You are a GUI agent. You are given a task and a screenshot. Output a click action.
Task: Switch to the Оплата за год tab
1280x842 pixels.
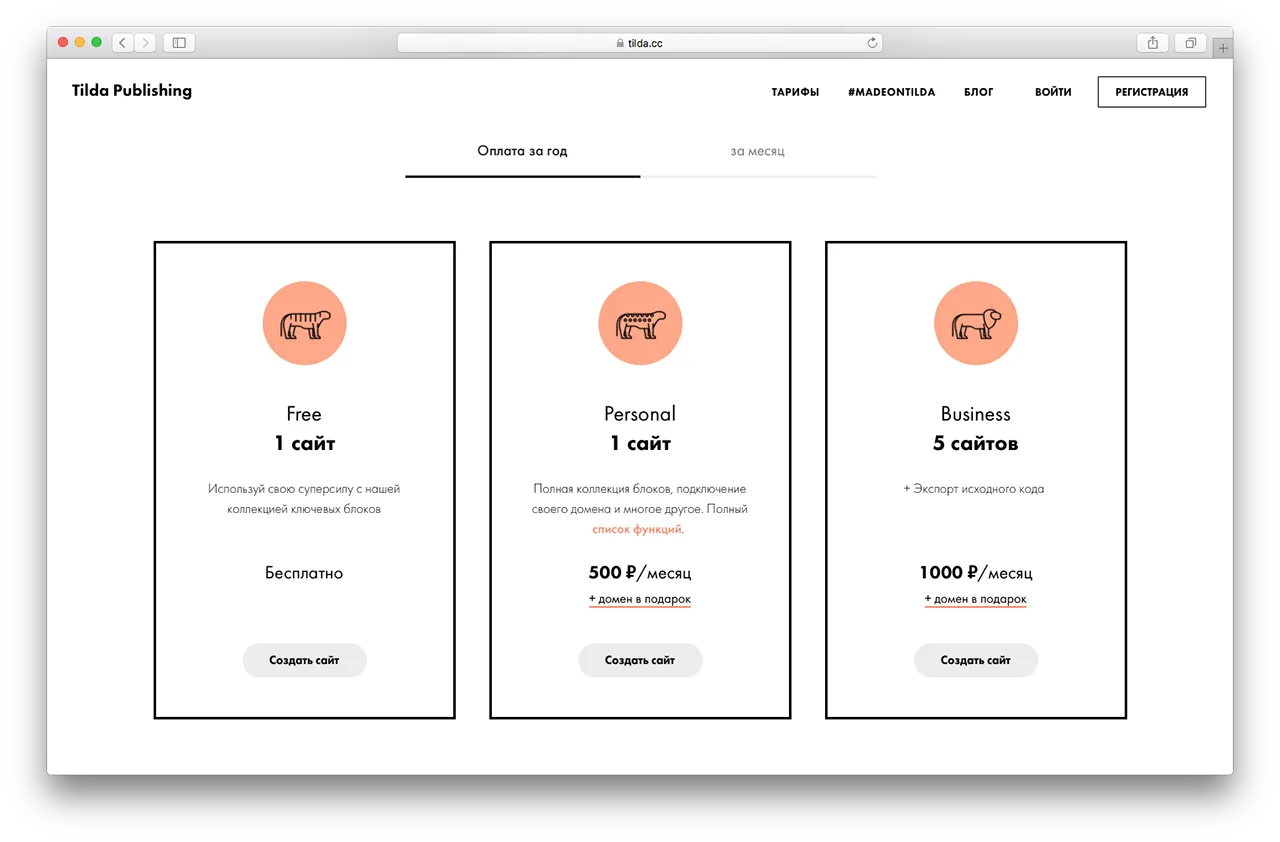pos(522,151)
